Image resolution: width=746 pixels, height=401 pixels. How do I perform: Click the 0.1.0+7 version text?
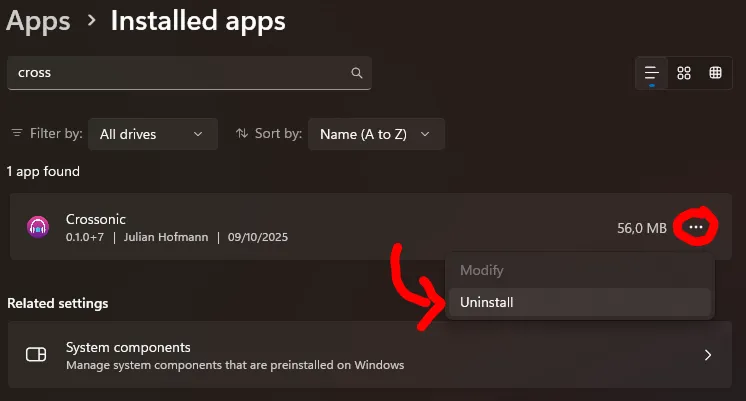85,237
